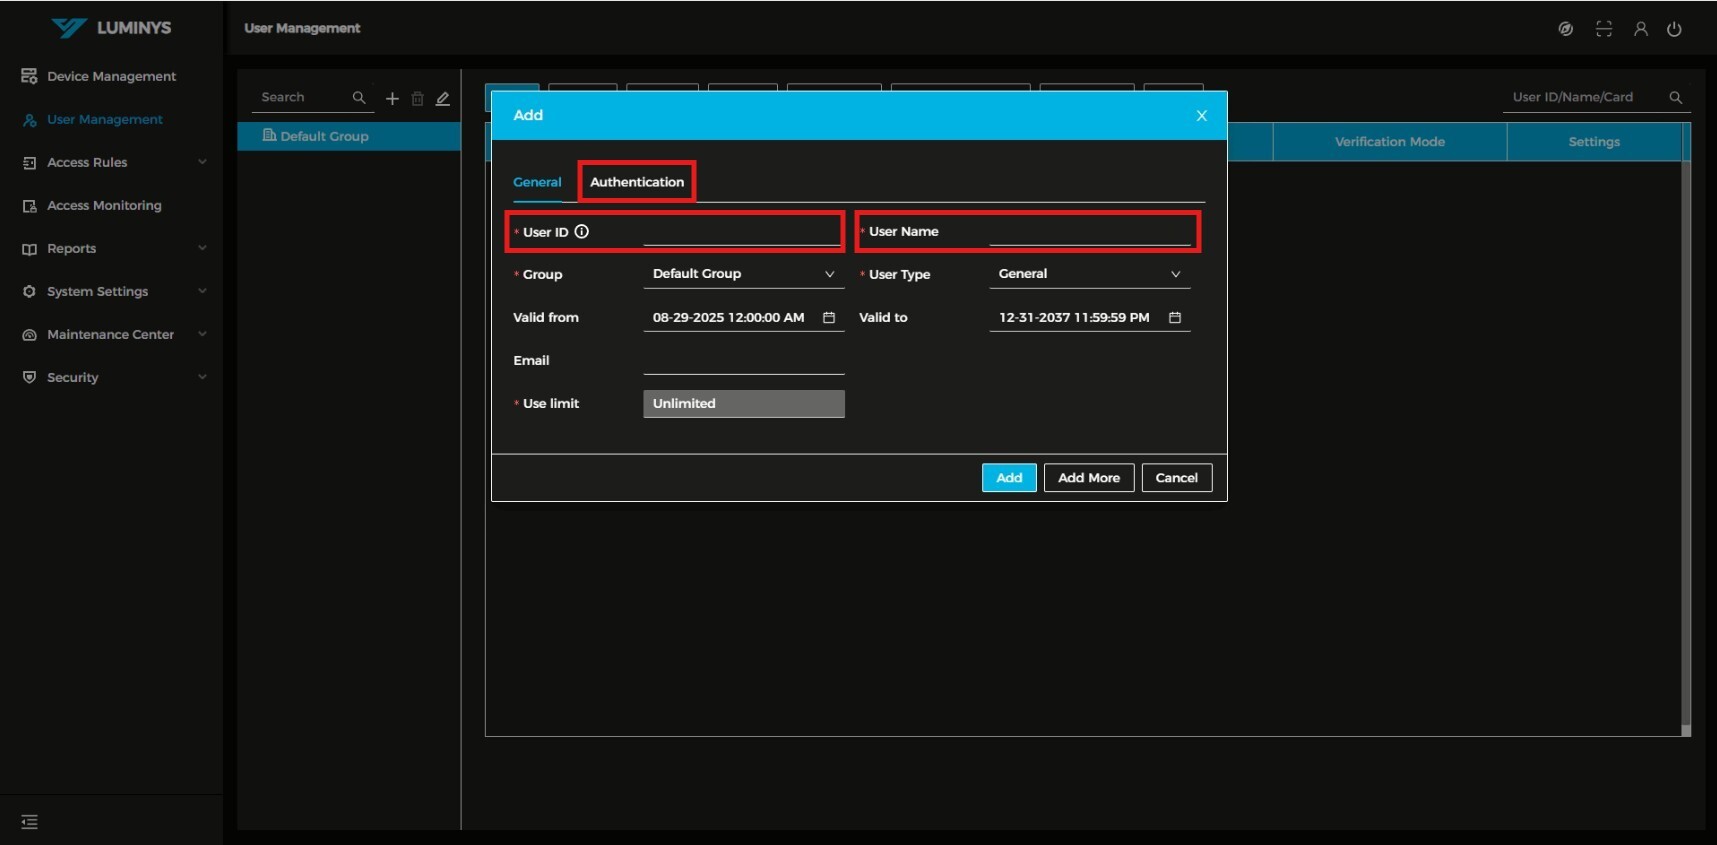This screenshot has height=845, width=1717.
Task: Open the Group dropdown
Action: tap(743, 274)
